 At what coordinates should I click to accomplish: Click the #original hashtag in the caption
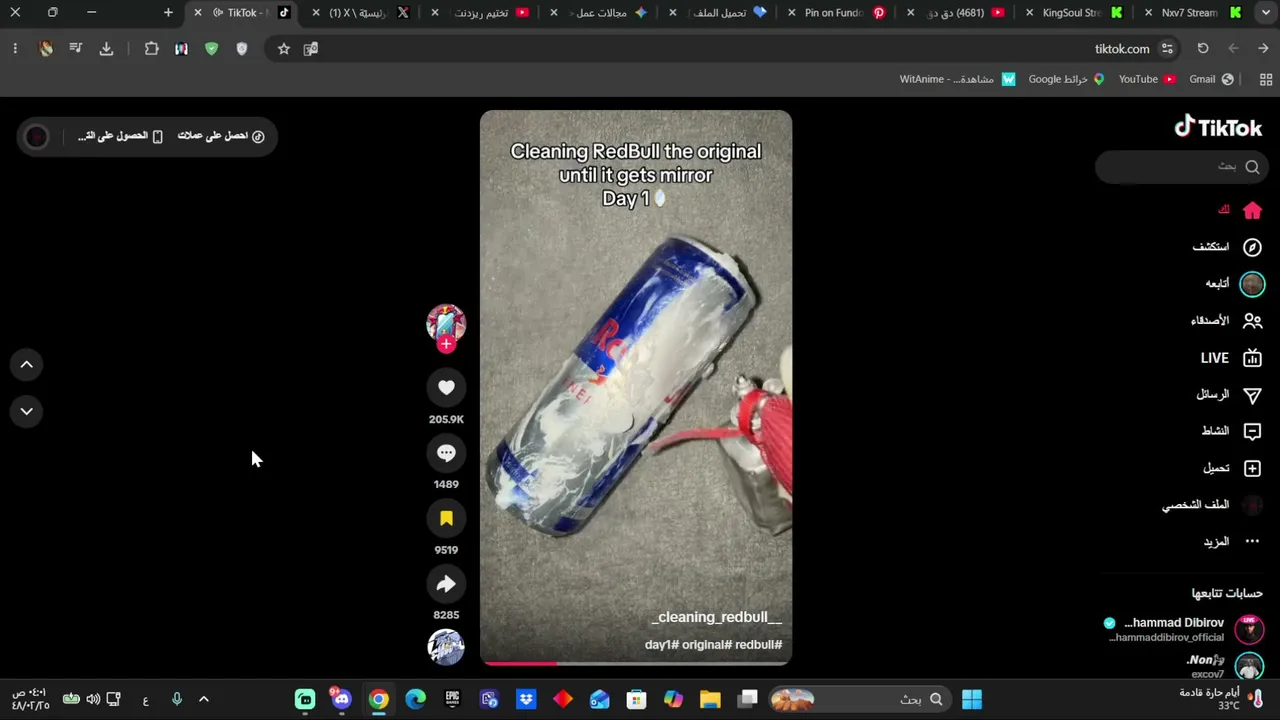tap(707, 645)
